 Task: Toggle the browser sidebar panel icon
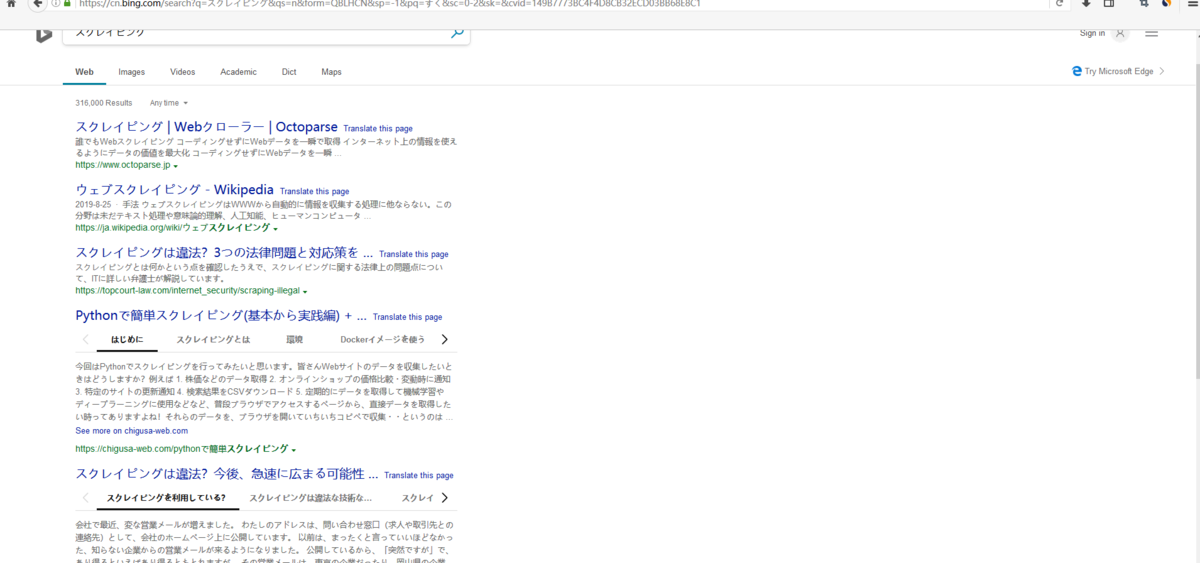(x=1109, y=3)
